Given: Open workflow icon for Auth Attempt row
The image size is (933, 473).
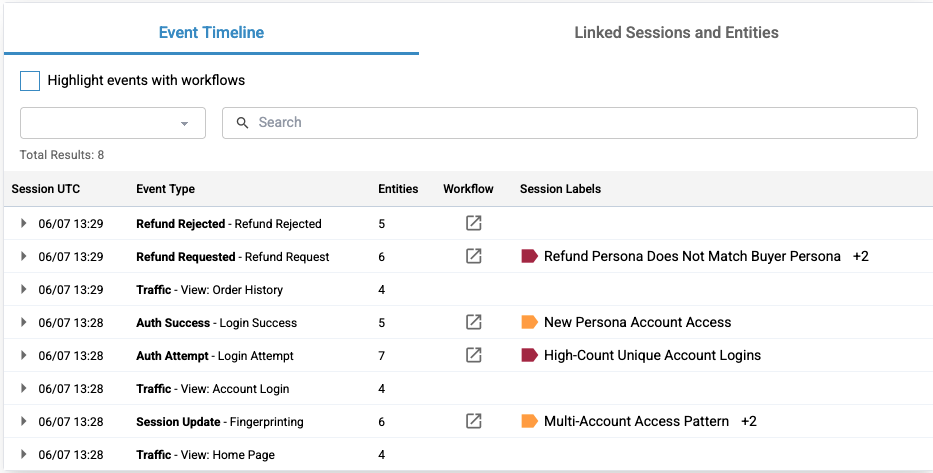Looking at the screenshot, I should (x=474, y=355).
